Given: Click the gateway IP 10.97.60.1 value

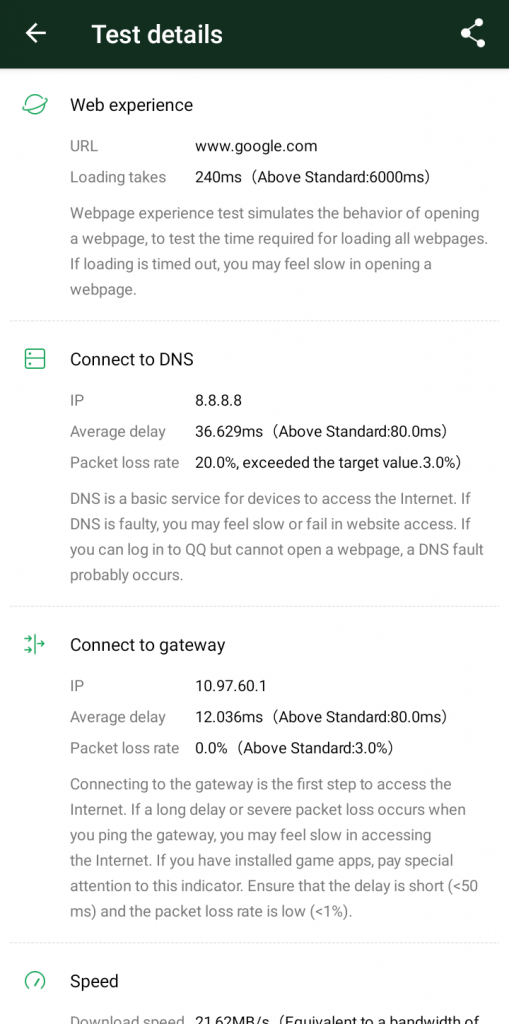Looking at the screenshot, I should pyautogui.click(x=231, y=686).
